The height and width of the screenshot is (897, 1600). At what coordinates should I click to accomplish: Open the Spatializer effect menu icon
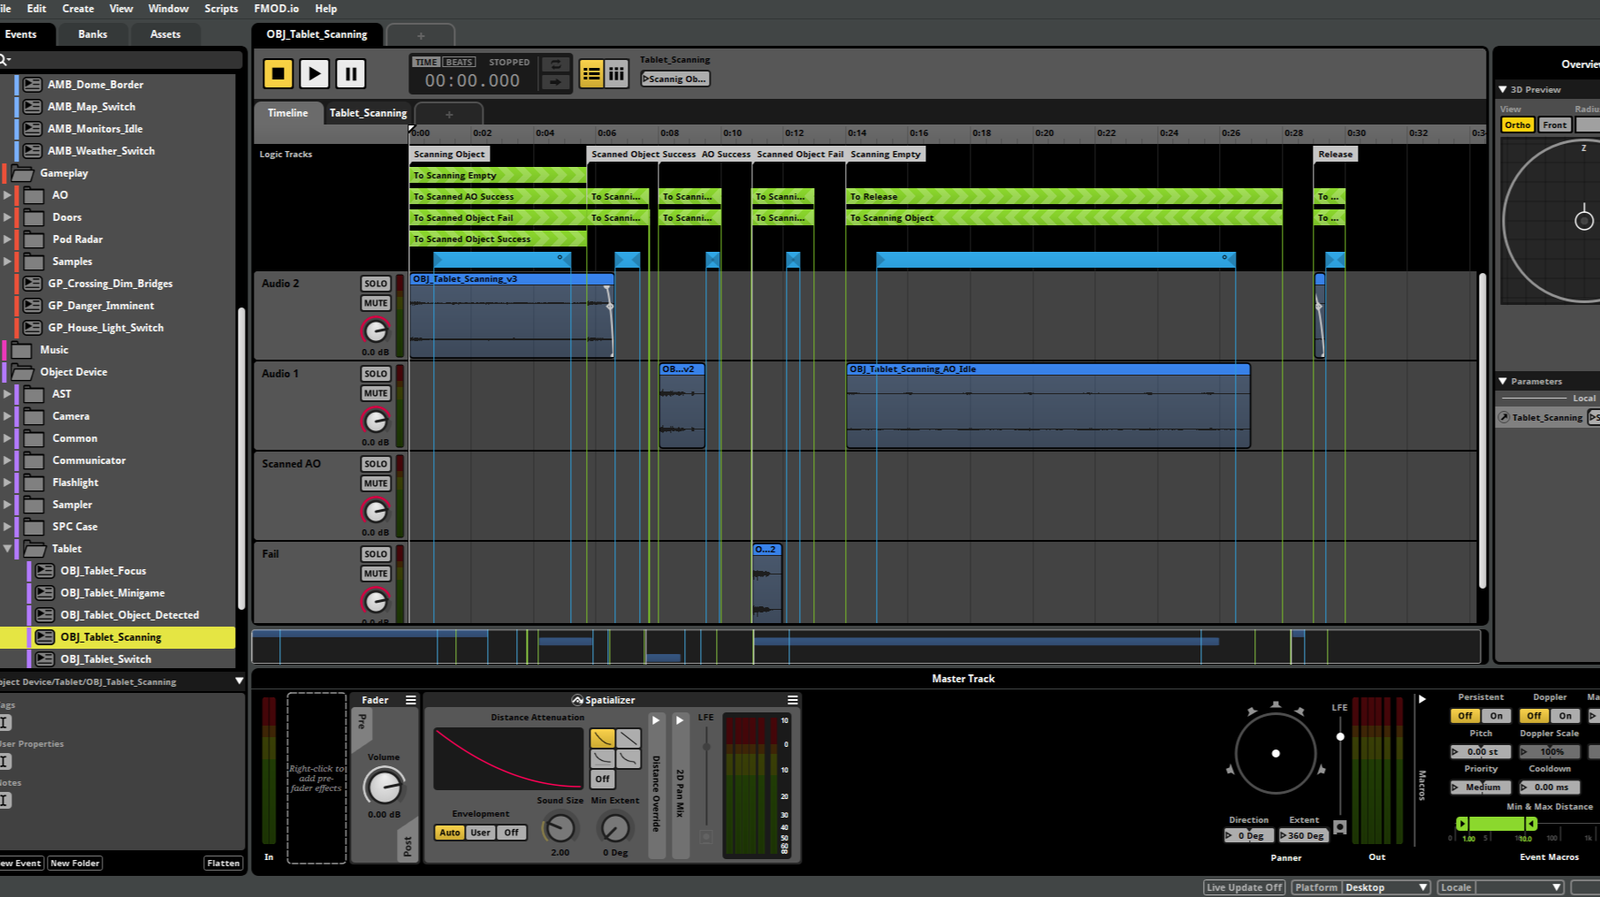[792, 700]
